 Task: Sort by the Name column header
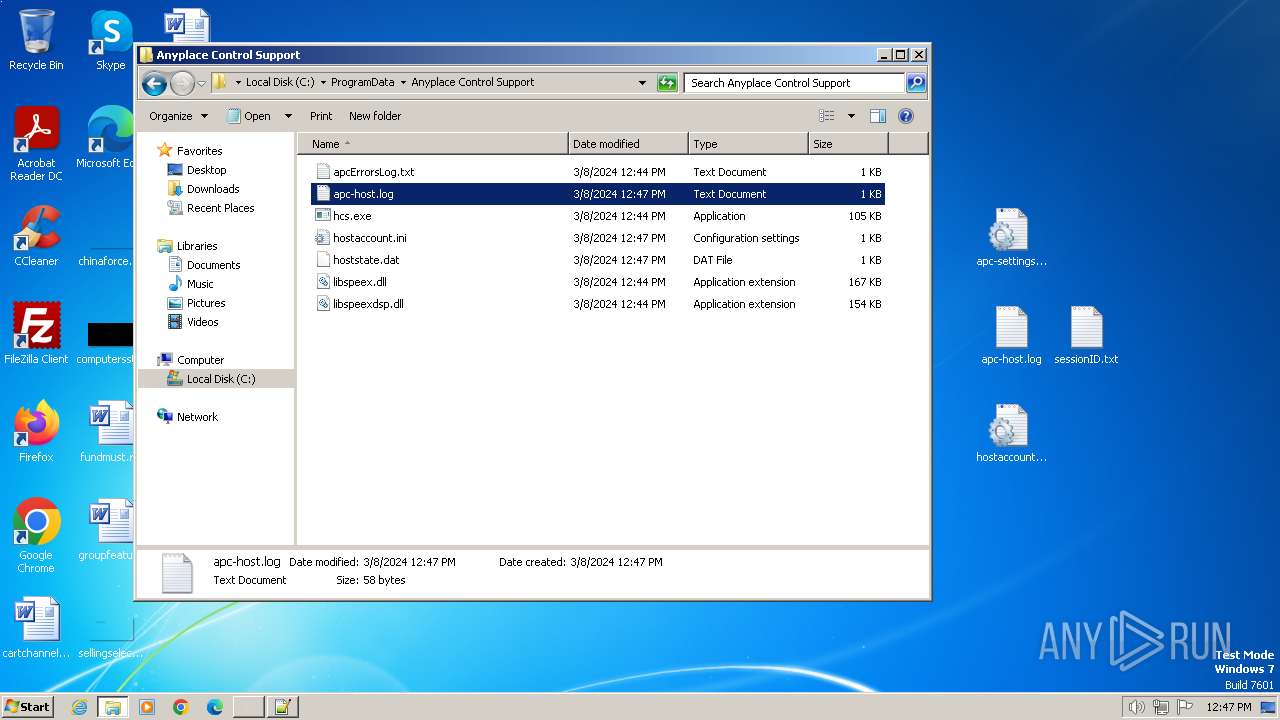pyautogui.click(x=433, y=144)
